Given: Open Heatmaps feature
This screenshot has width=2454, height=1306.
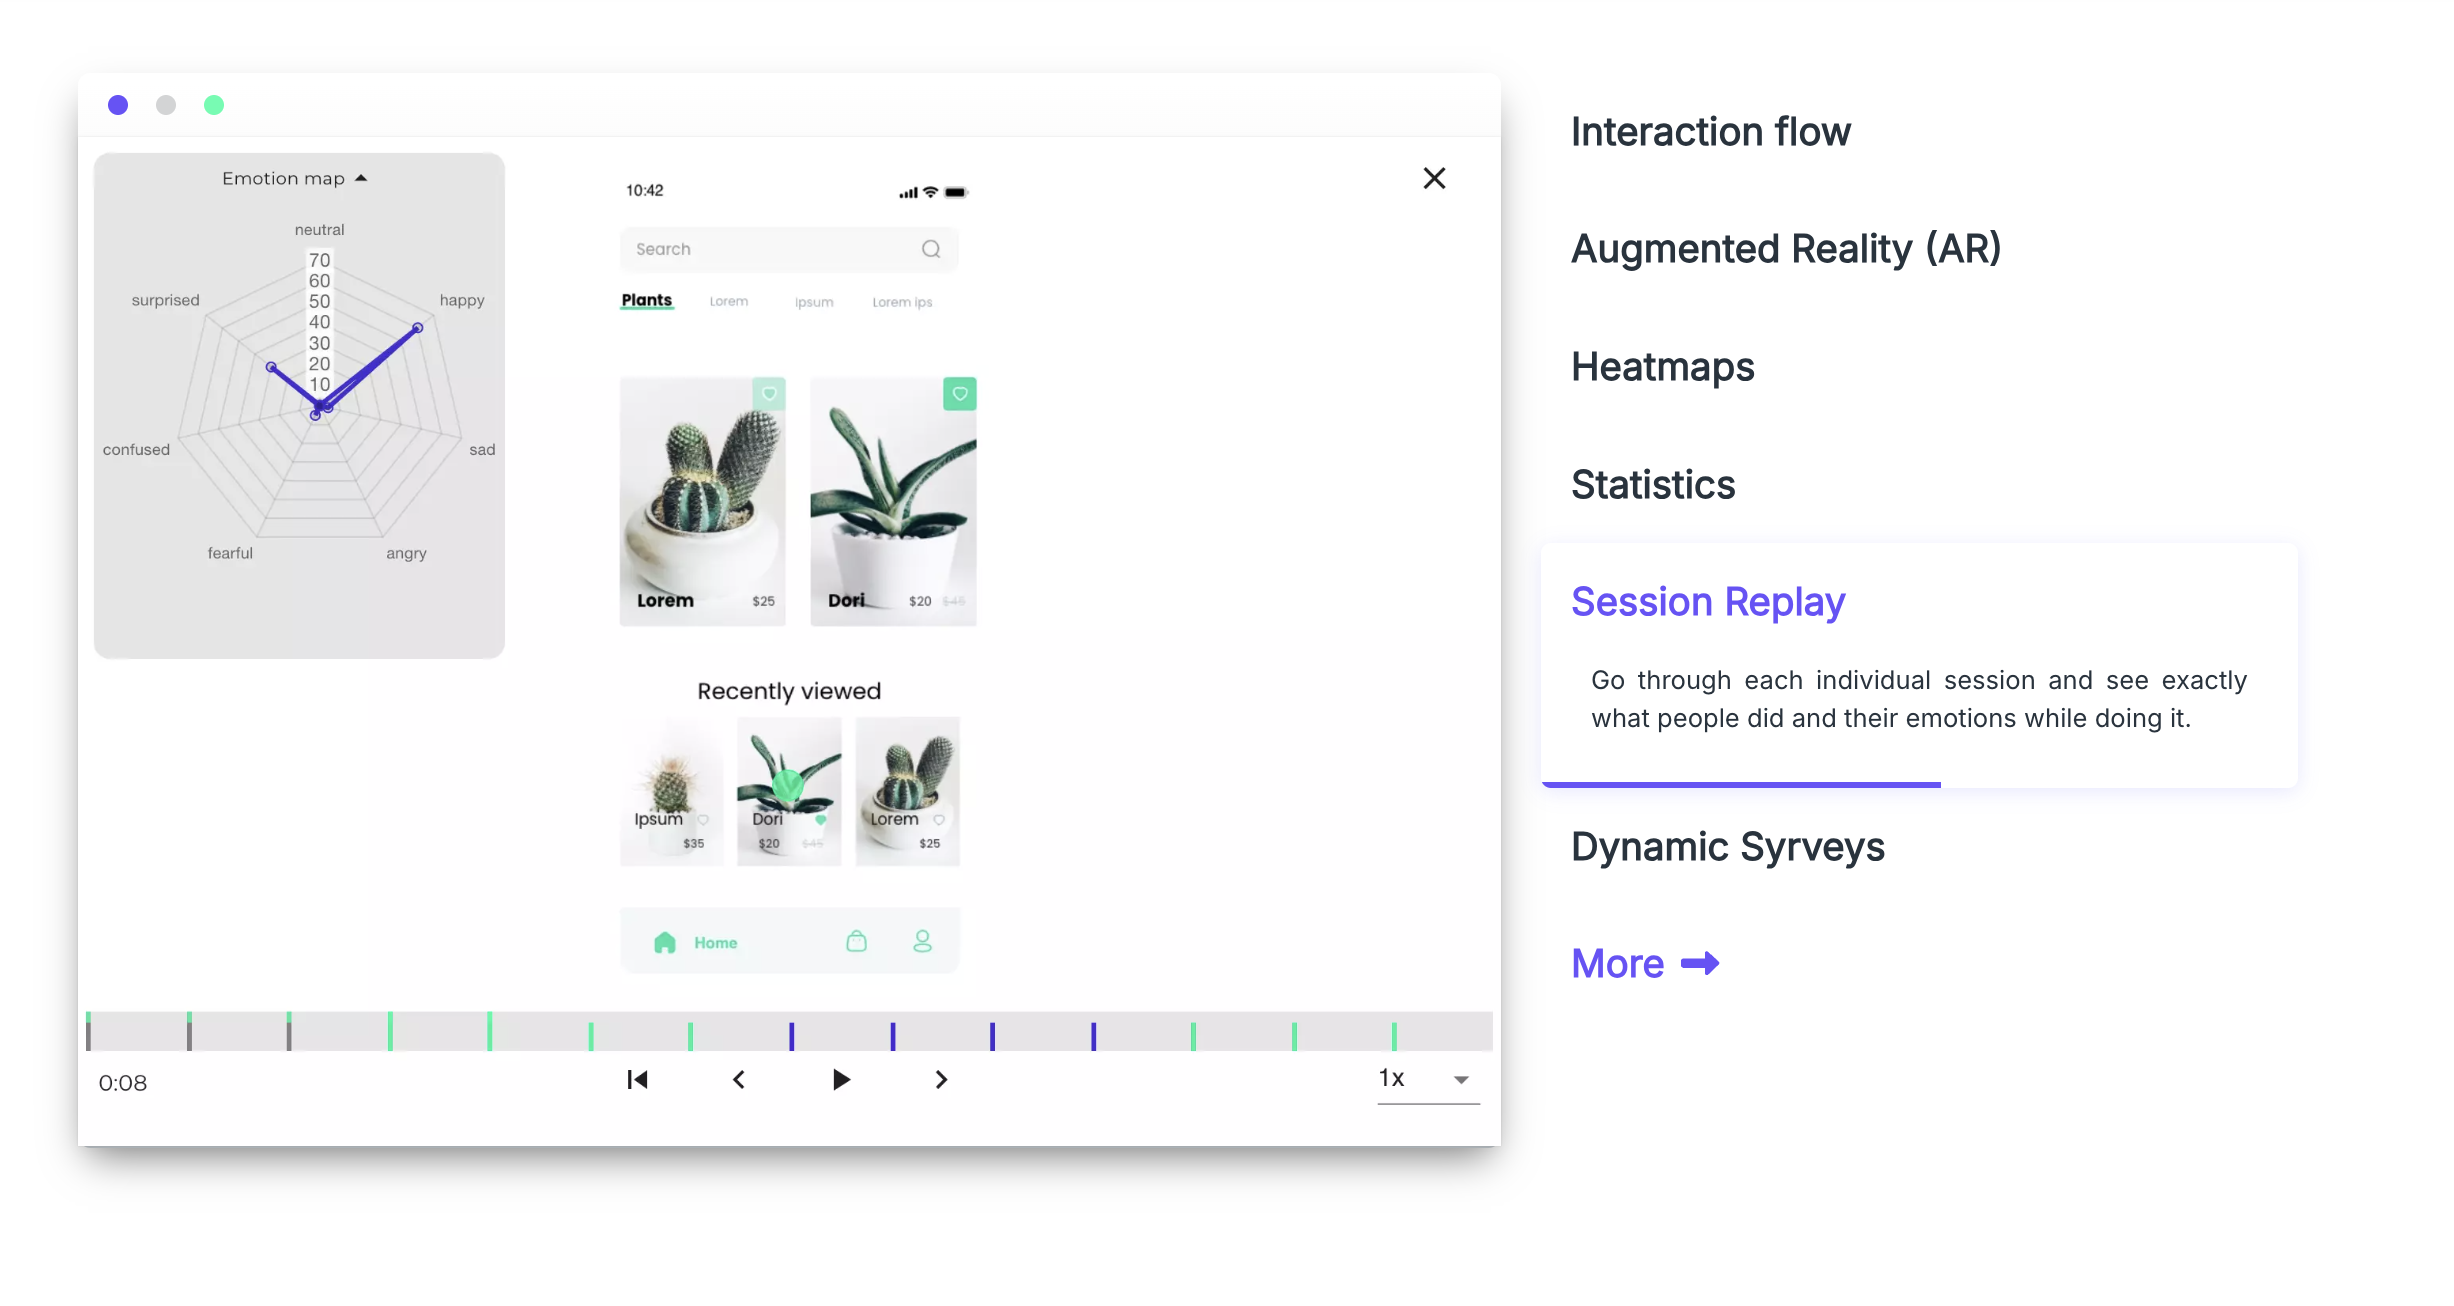Looking at the screenshot, I should pos(1663,367).
